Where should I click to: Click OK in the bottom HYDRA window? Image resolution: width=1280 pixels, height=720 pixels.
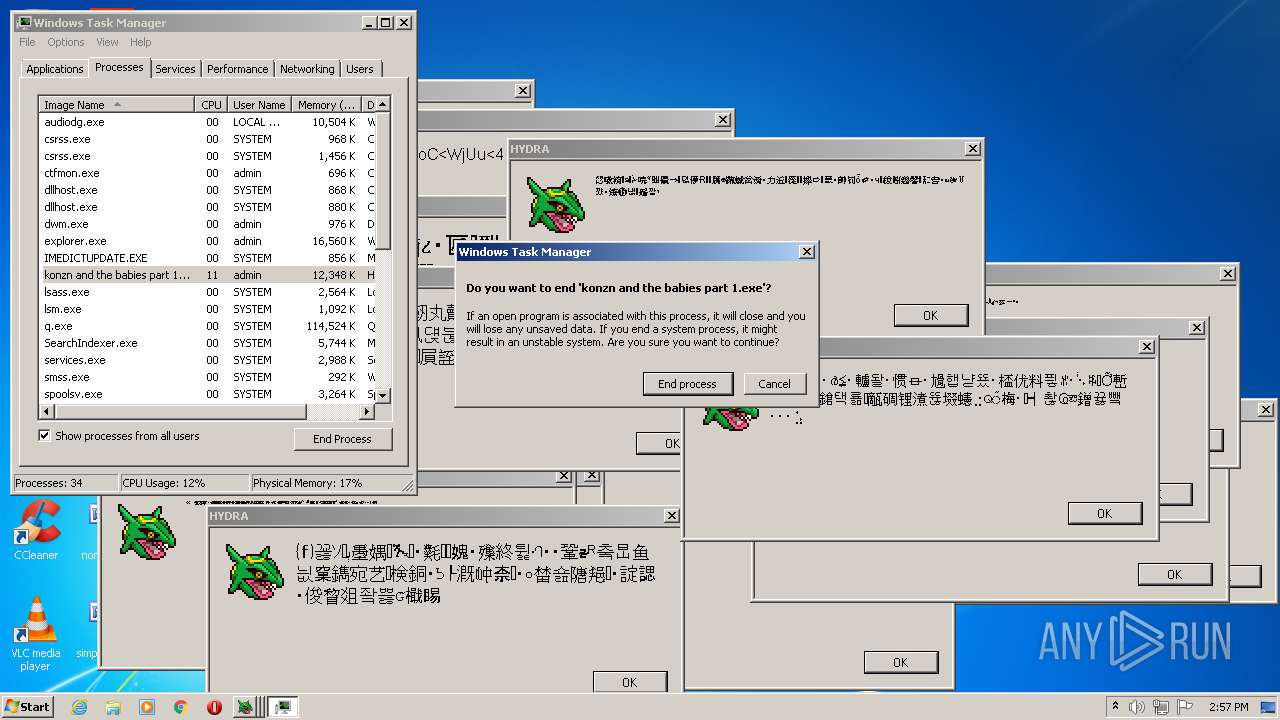(x=629, y=682)
